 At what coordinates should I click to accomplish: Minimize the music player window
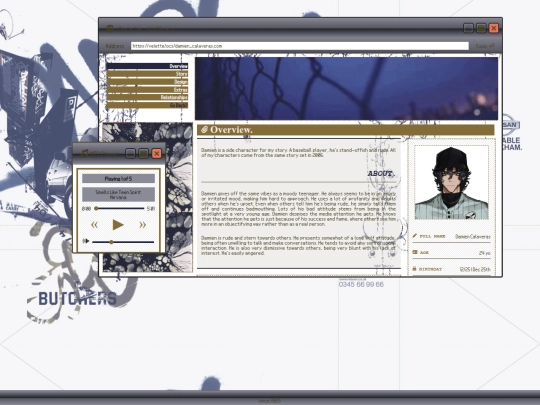pyautogui.click(x=131, y=153)
